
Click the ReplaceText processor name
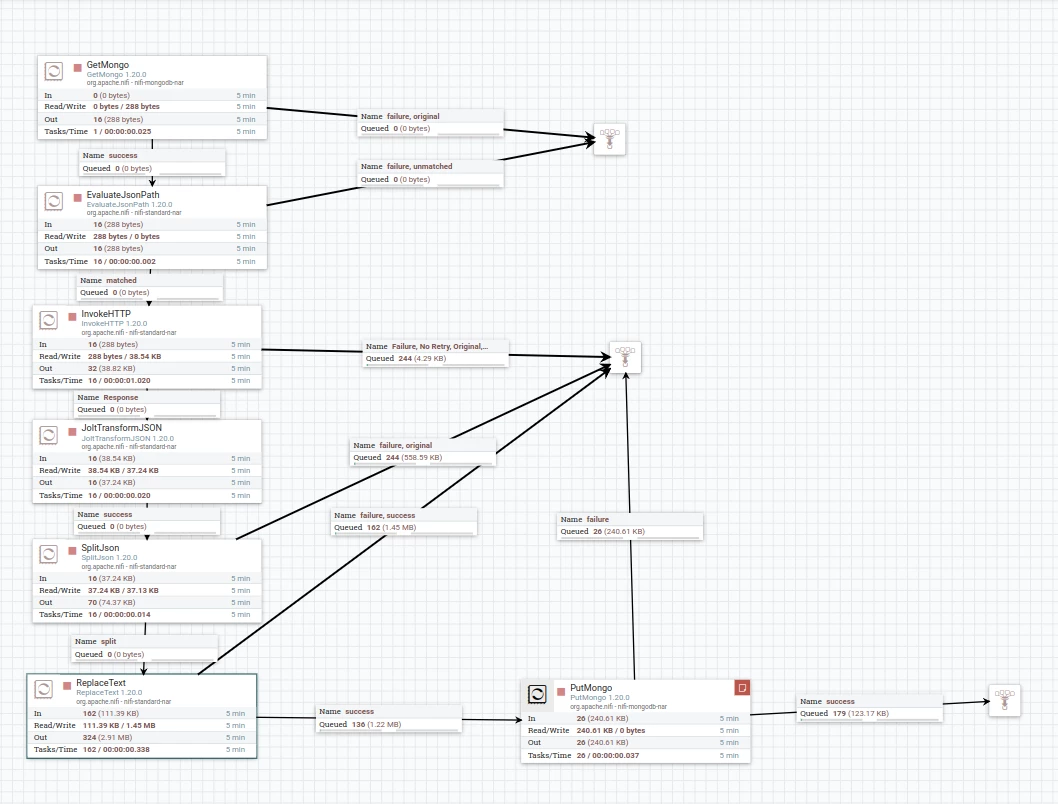pyautogui.click(x=101, y=683)
